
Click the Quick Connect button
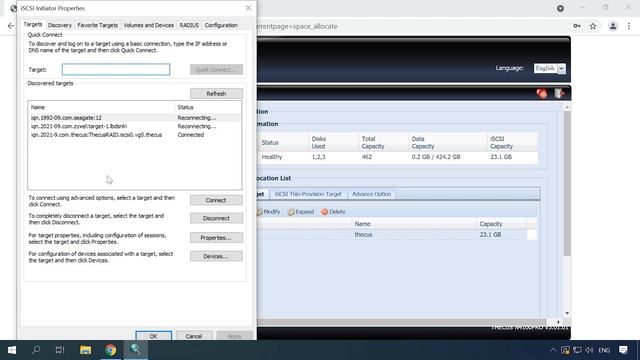[x=216, y=69]
